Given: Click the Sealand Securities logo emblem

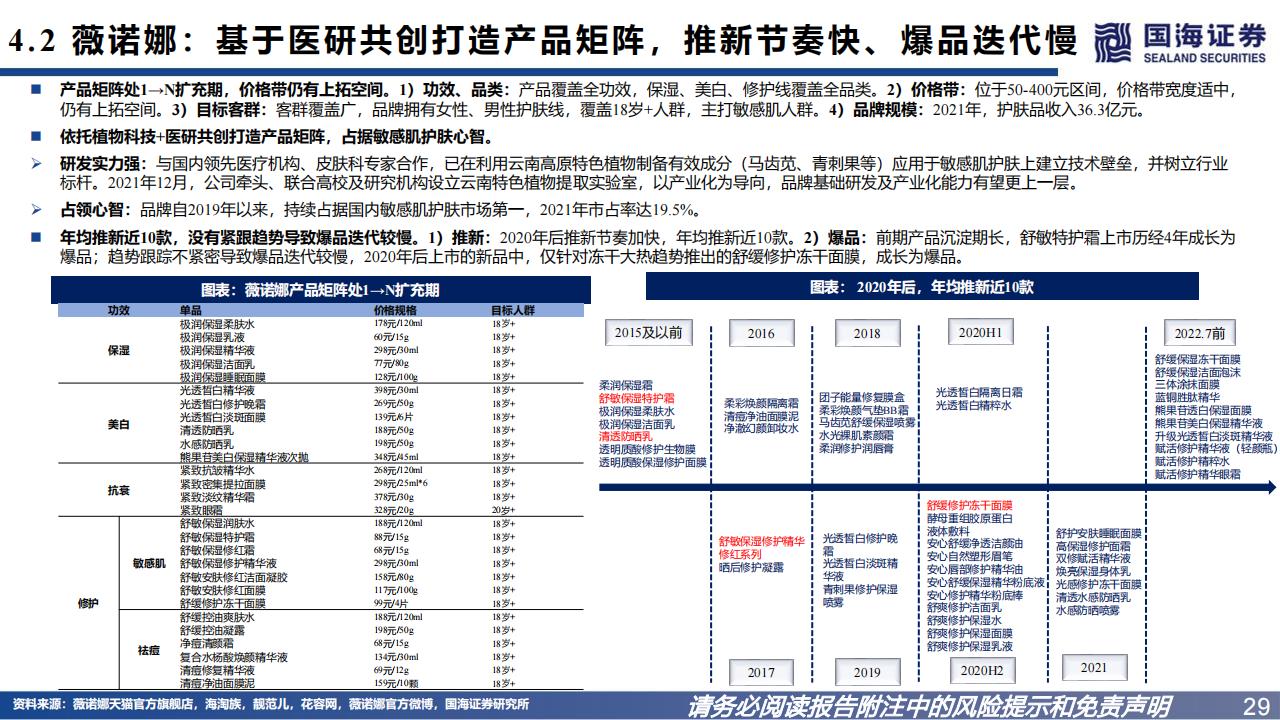Looking at the screenshot, I should pyautogui.click(x=1114, y=42).
